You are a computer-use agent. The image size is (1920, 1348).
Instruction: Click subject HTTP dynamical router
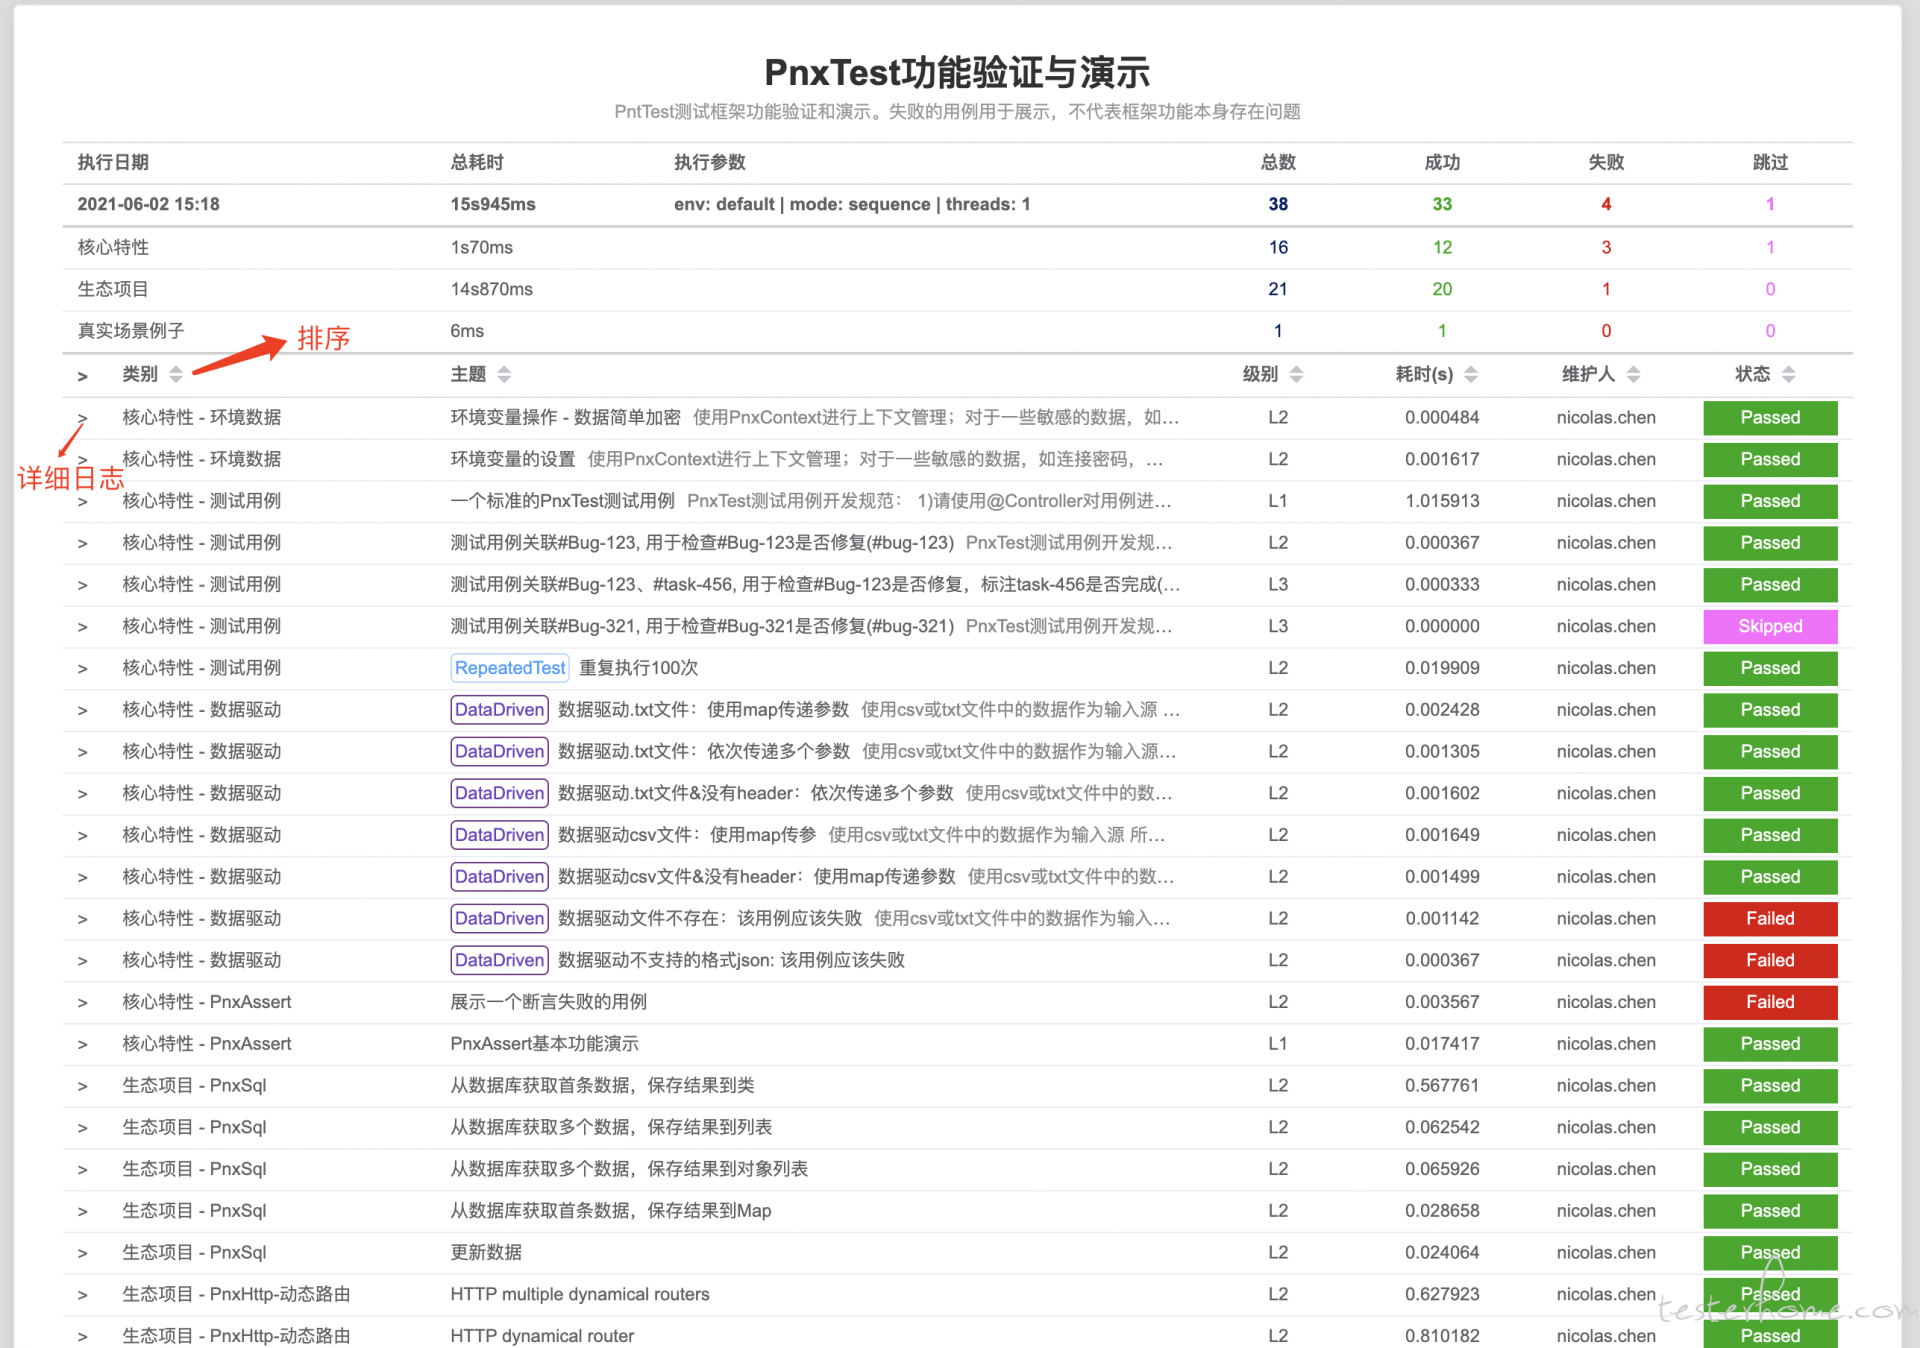pos(542,1336)
